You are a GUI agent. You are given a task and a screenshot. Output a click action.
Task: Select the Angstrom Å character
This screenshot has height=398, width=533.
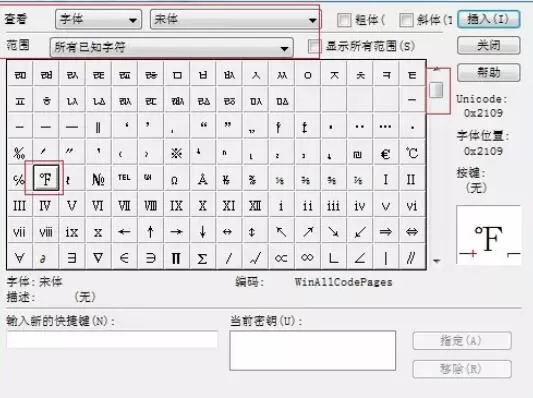point(203,178)
